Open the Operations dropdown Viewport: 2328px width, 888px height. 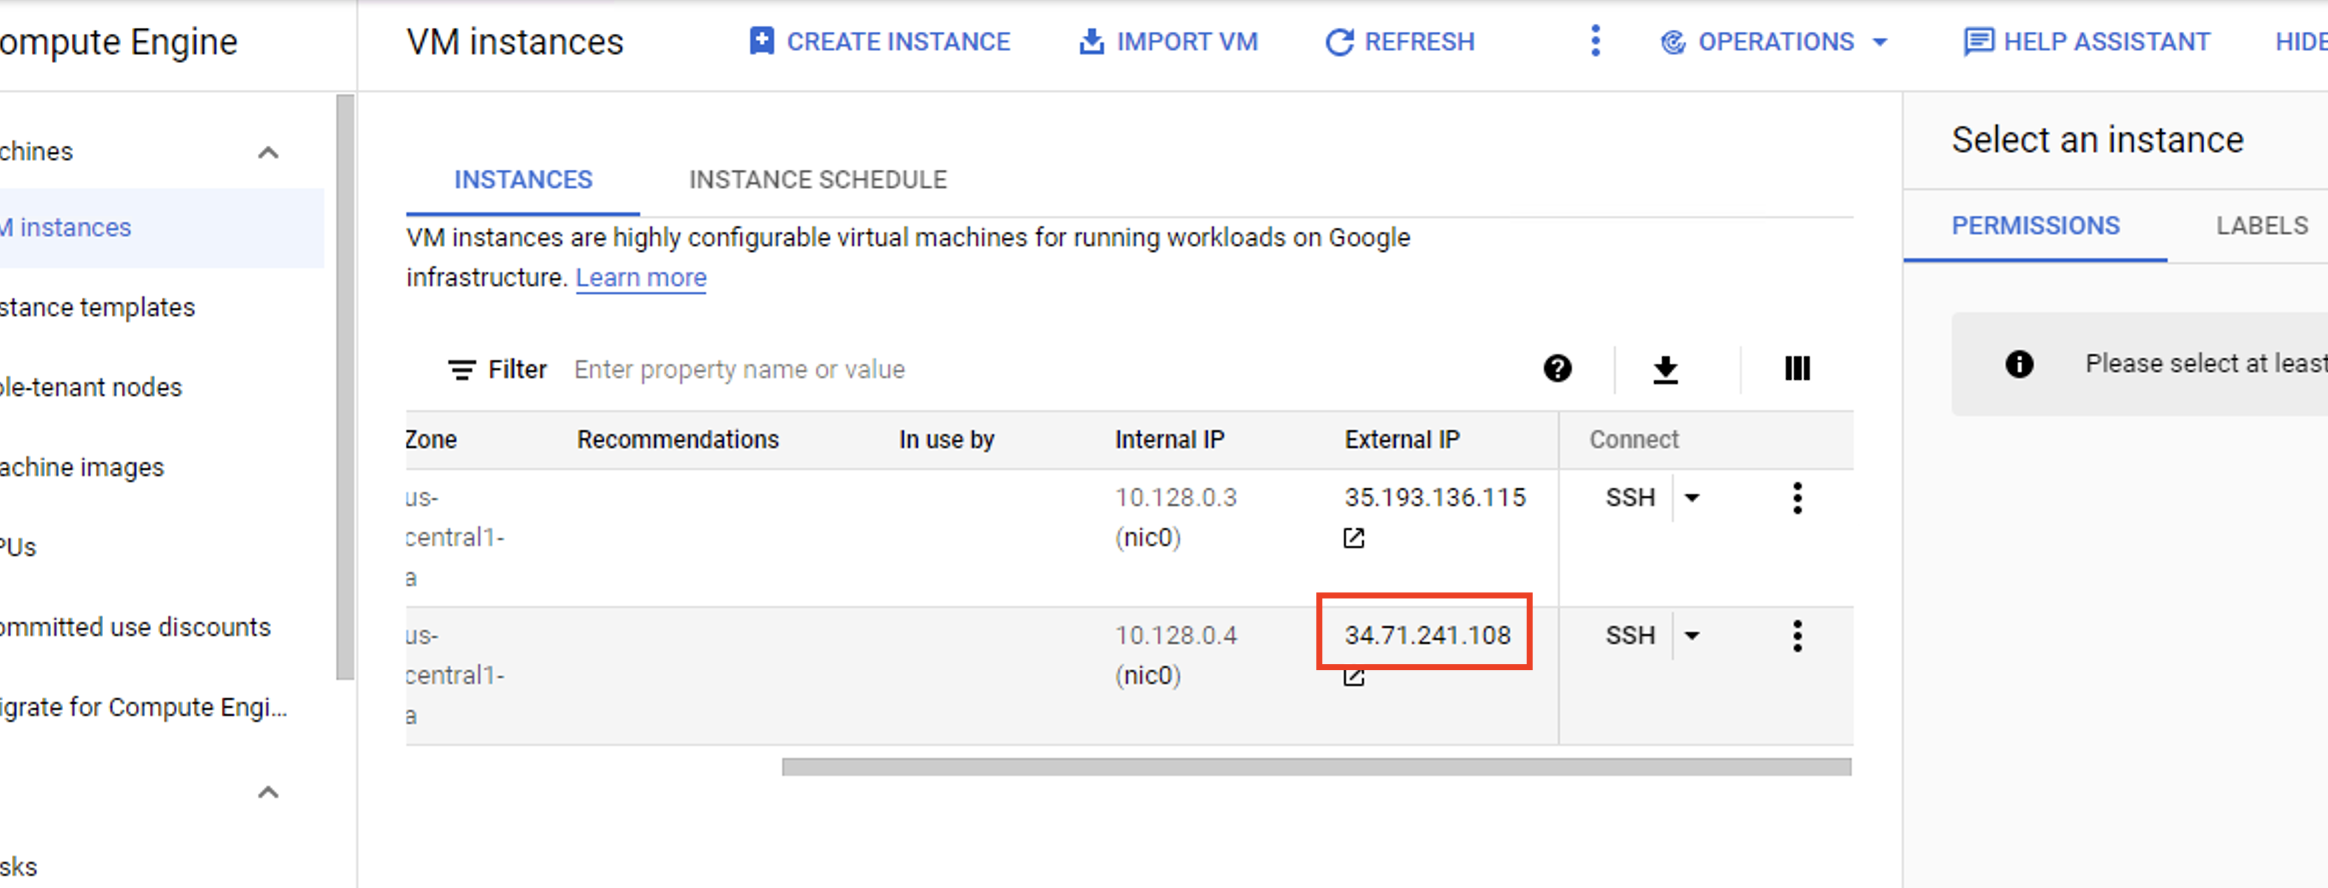tap(1774, 42)
